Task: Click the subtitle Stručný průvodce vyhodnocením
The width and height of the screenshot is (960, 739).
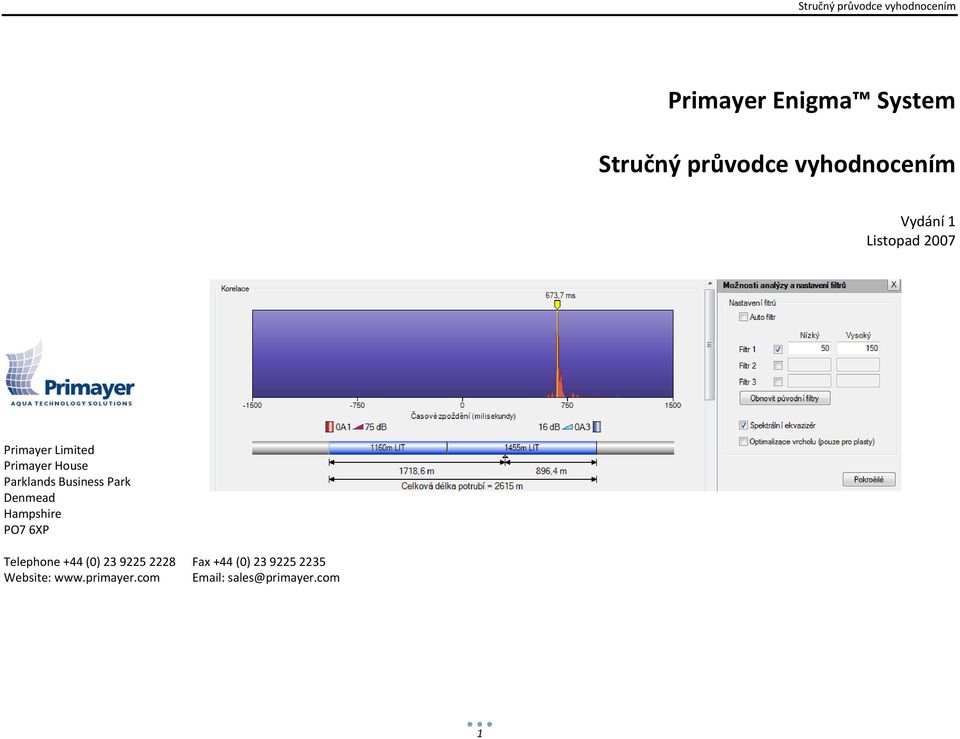Action: click(776, 164)
